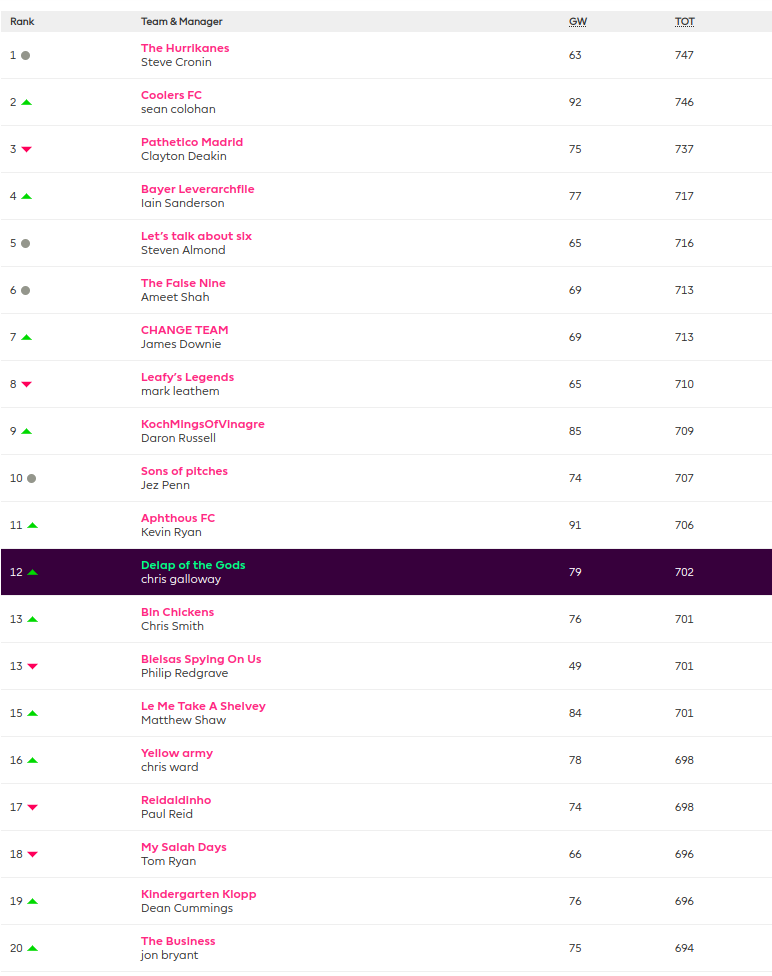
Task: Select Bielsas Spying On Us team
Action: (x=201, y=659)
